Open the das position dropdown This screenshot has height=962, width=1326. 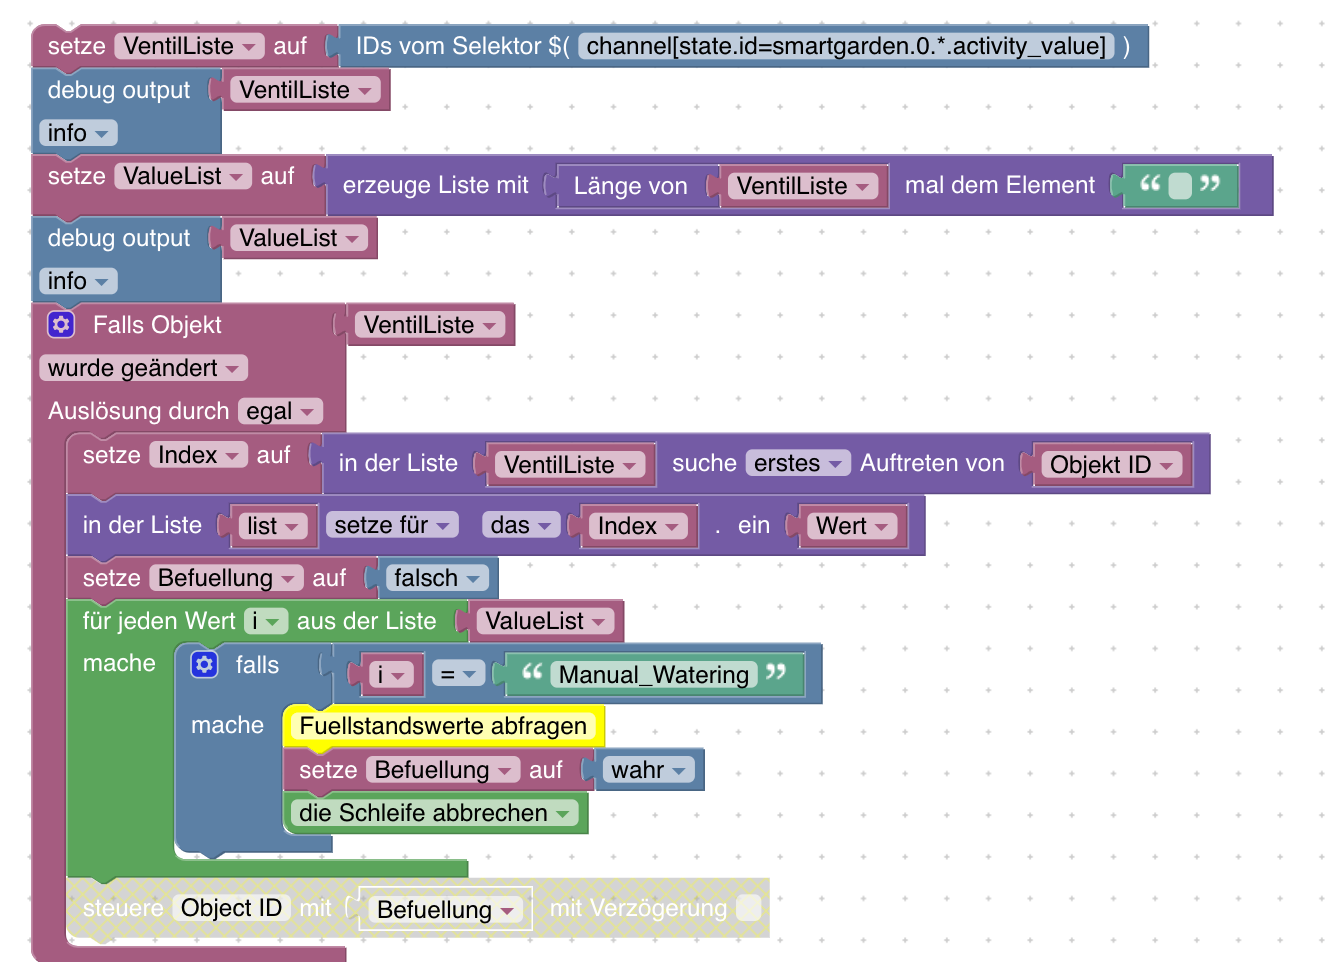(521, 525)
